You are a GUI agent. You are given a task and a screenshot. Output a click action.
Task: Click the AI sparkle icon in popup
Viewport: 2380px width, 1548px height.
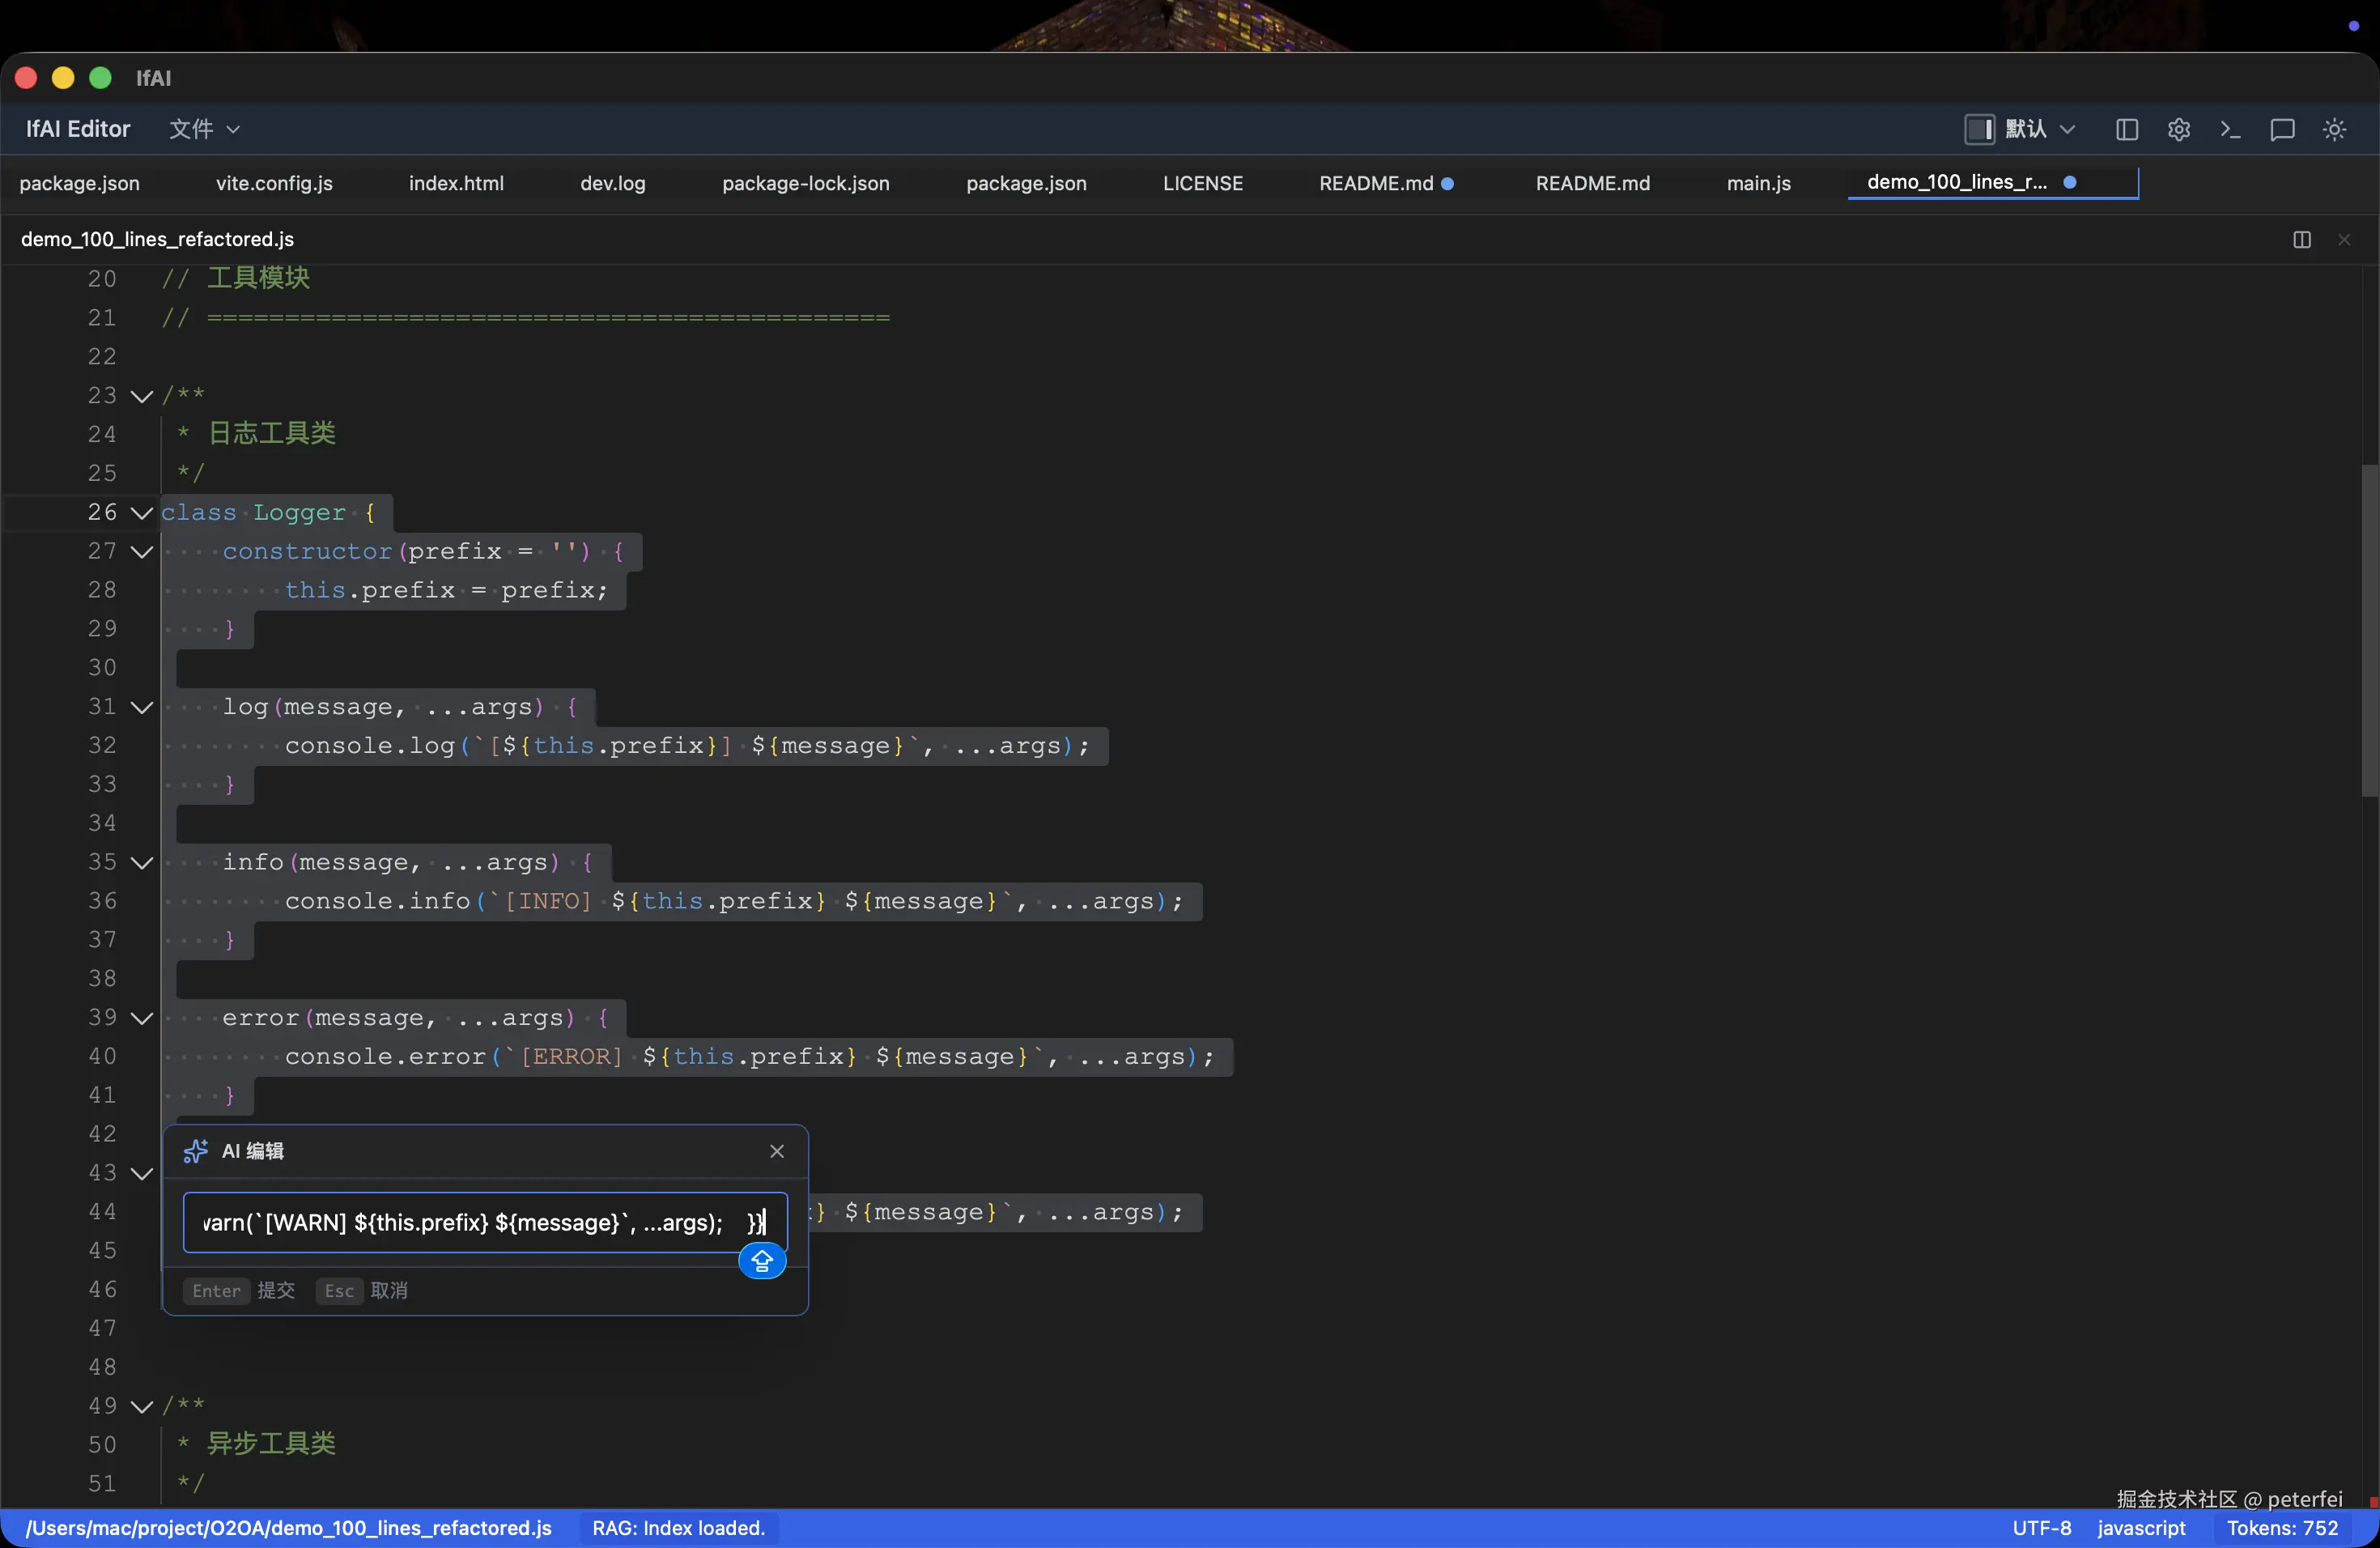point(195,1151)
